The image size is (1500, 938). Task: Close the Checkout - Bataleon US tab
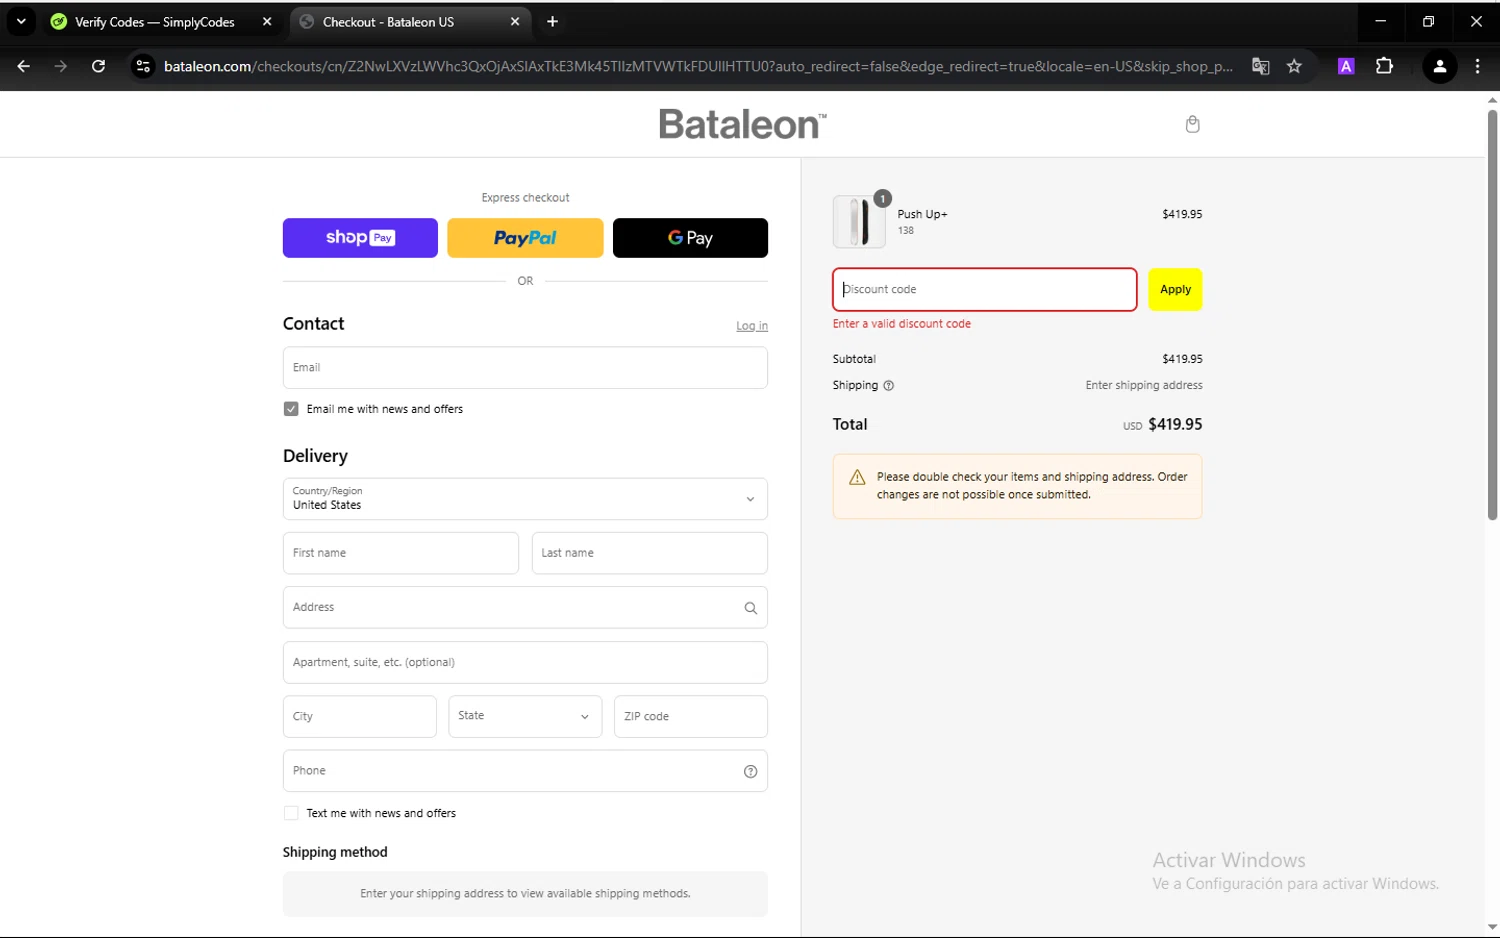[x=515, y=22]
